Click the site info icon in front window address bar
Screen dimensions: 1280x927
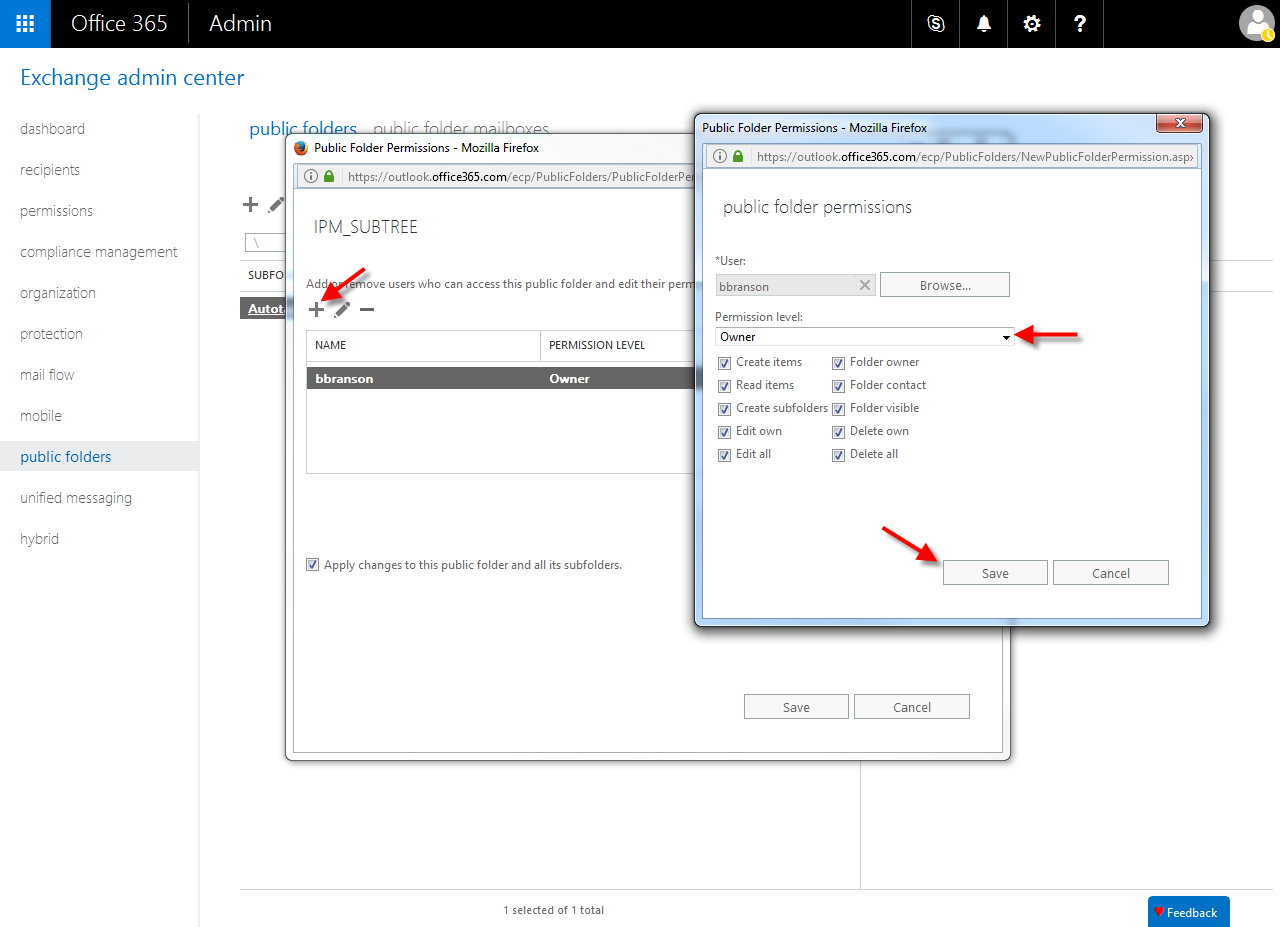click(719, 157)
